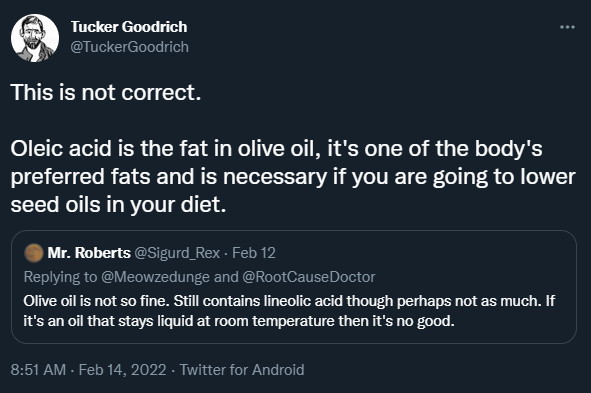Viewport: 591px width, 393px height.
Task: Open the @Meowzedunge mention
Action: [155, 277]
